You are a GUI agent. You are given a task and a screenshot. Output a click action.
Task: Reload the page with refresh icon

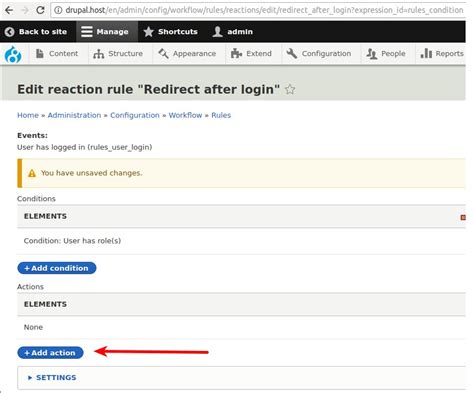pyautogui.click(x=40, y=10)
